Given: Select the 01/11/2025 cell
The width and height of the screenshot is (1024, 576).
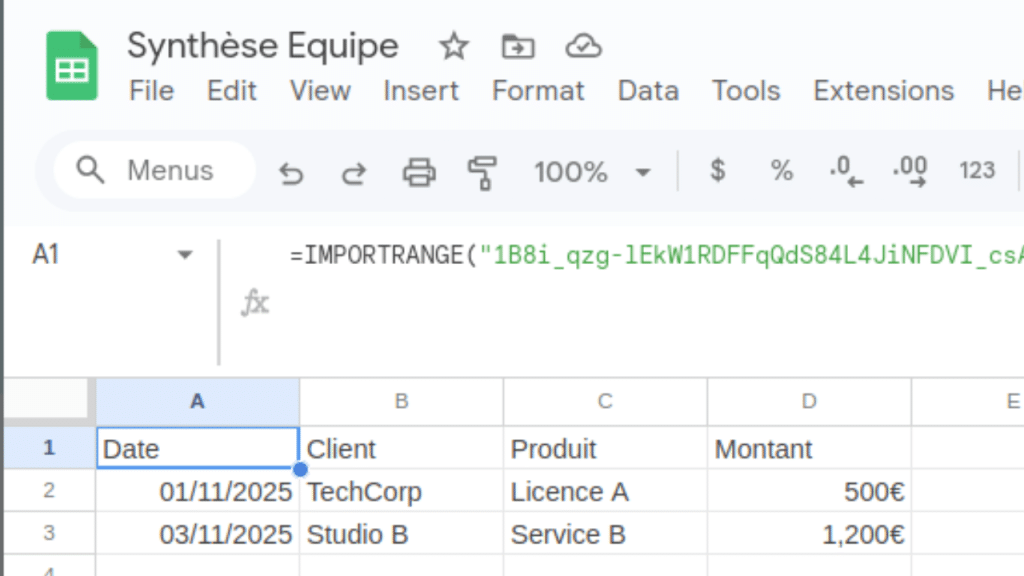Looking at the screenshot, I should click(197, 491).
